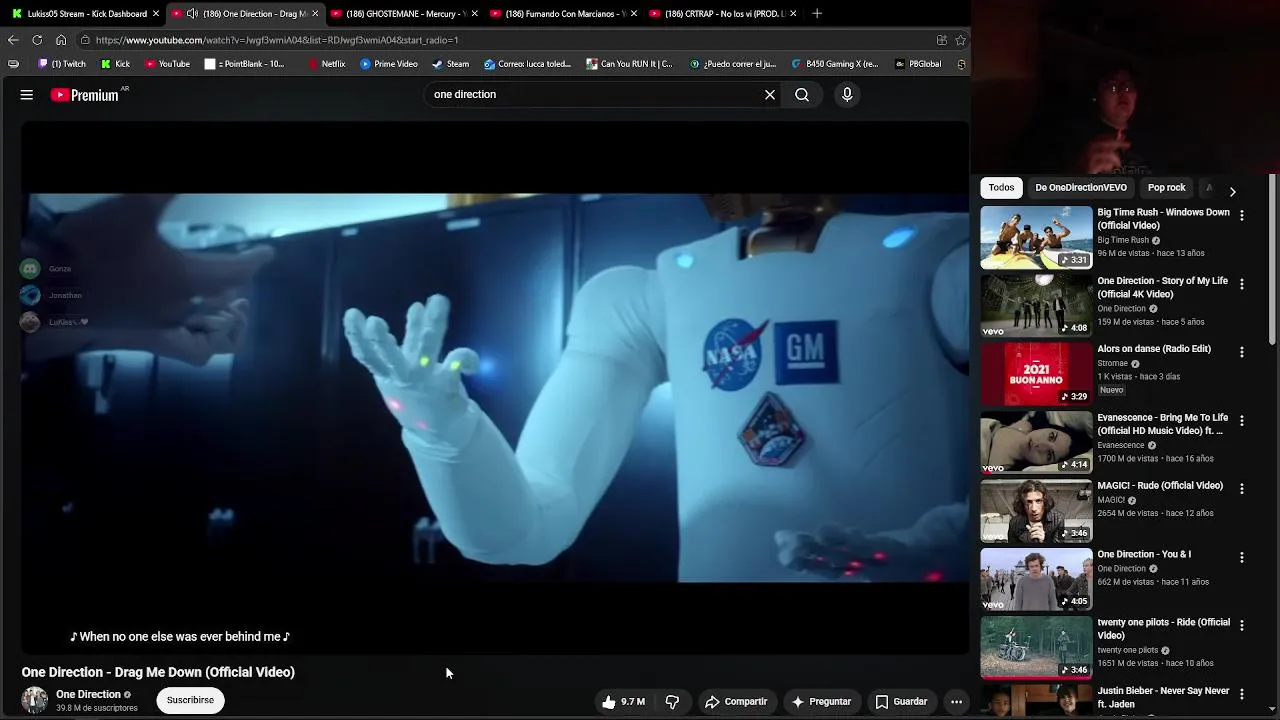1280x720 pixels.
Task: Click the page scrollbar thumb
Action: click(1273, 260)
